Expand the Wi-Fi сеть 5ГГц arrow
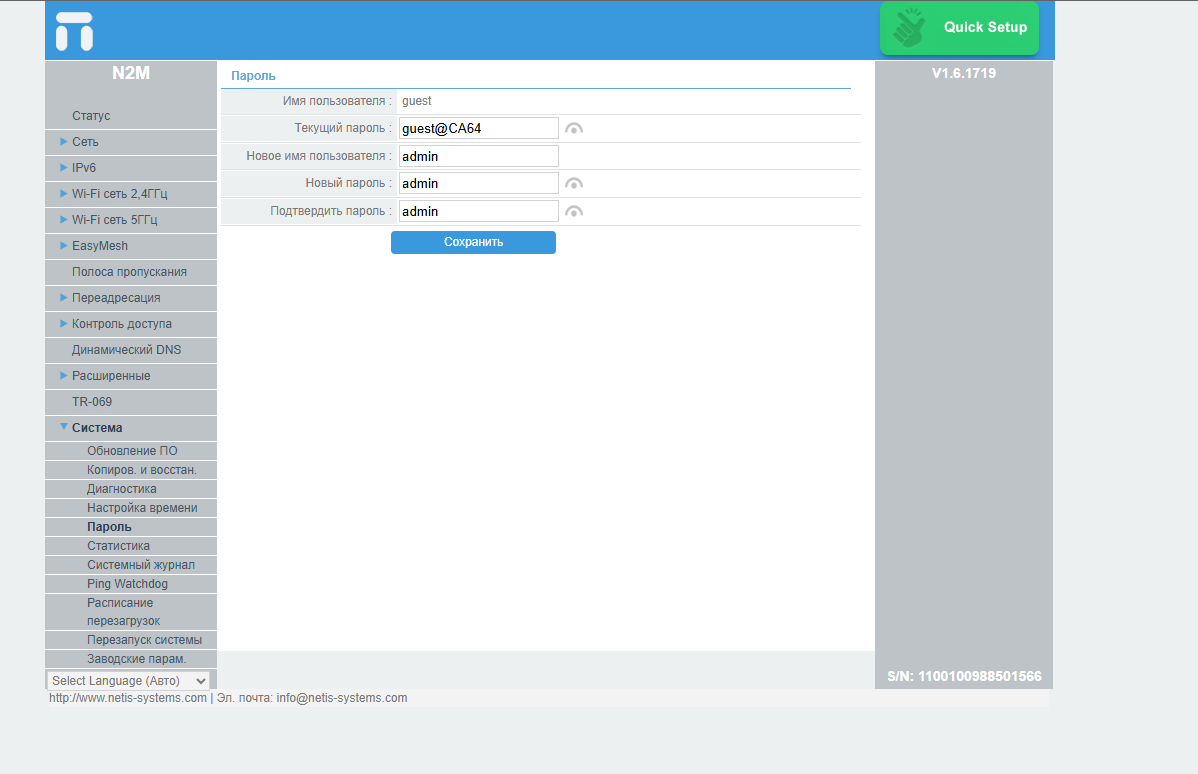 click(63, 219)
